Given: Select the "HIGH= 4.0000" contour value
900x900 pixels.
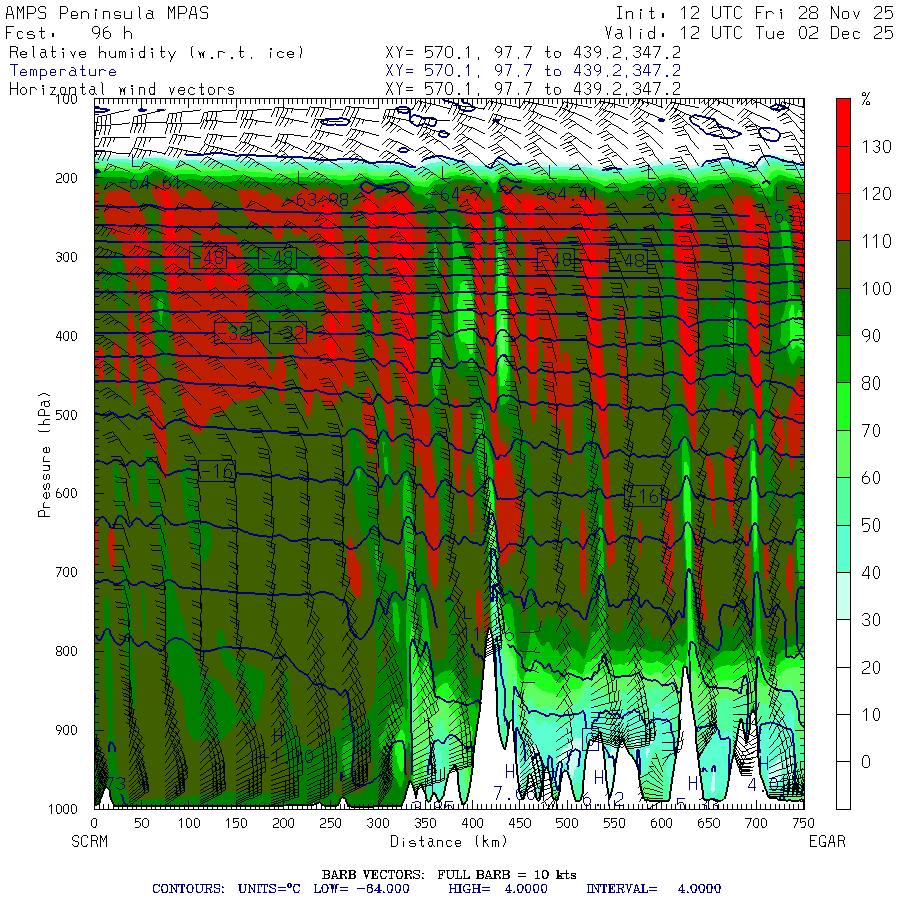Looking at the screenshot, I should (498, 889).
